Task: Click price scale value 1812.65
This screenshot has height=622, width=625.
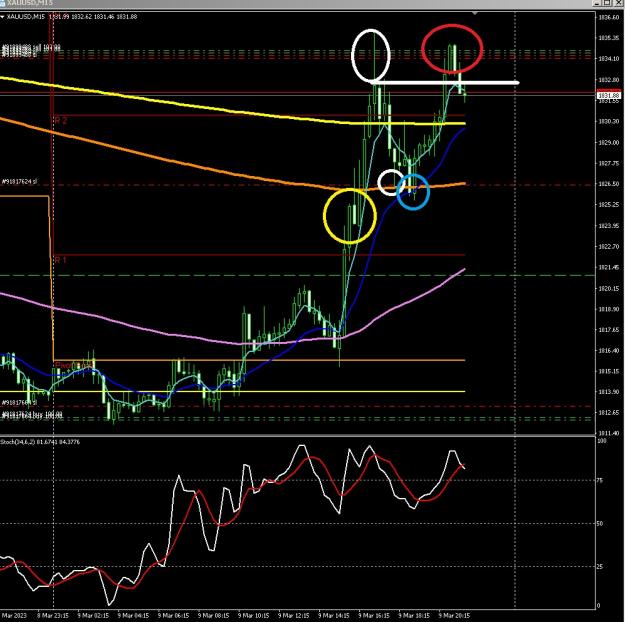Action: [608, 413]
